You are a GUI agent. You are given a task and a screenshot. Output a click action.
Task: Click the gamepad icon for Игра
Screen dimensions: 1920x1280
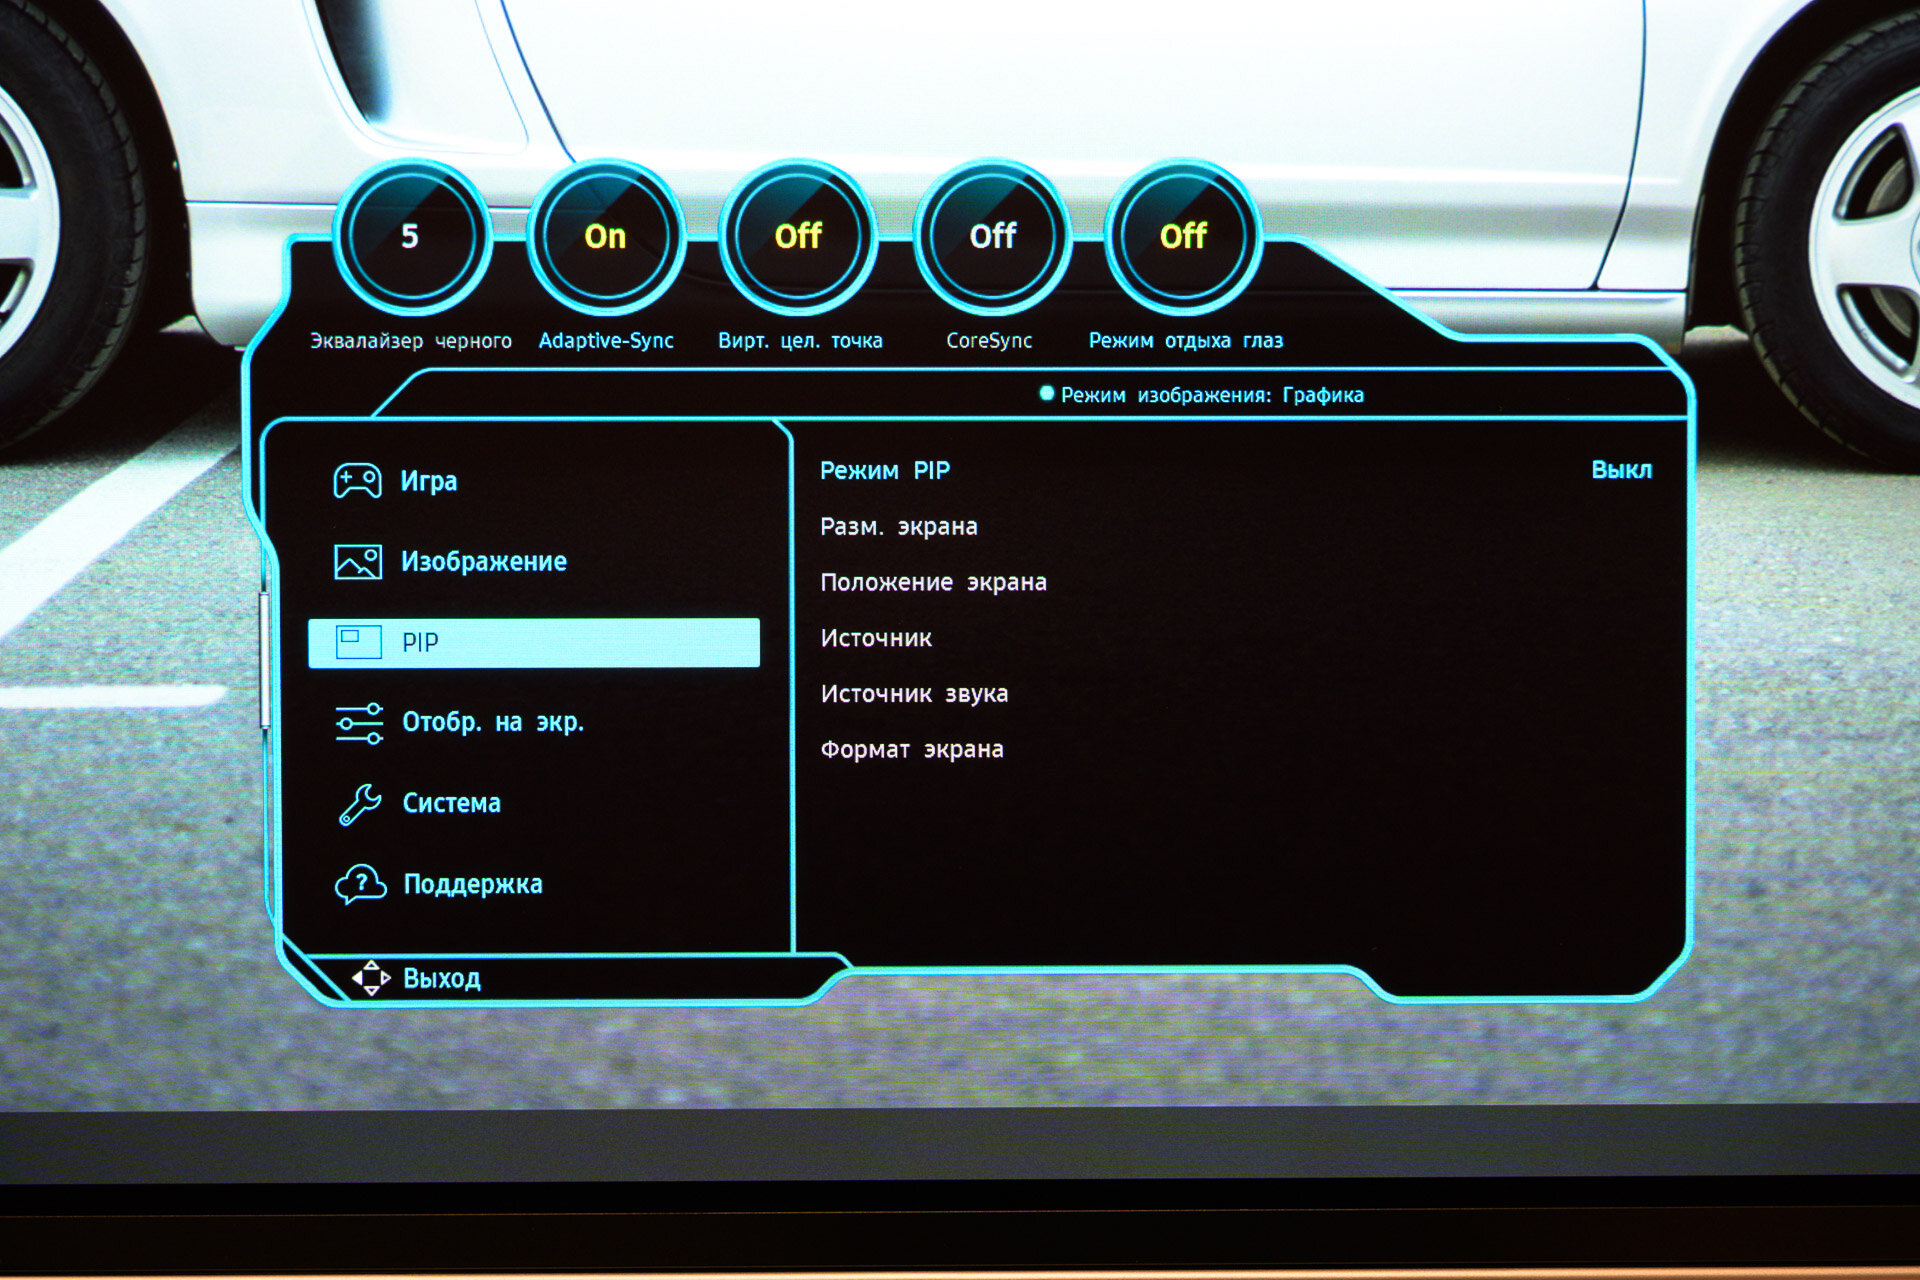tap(357, 481)
